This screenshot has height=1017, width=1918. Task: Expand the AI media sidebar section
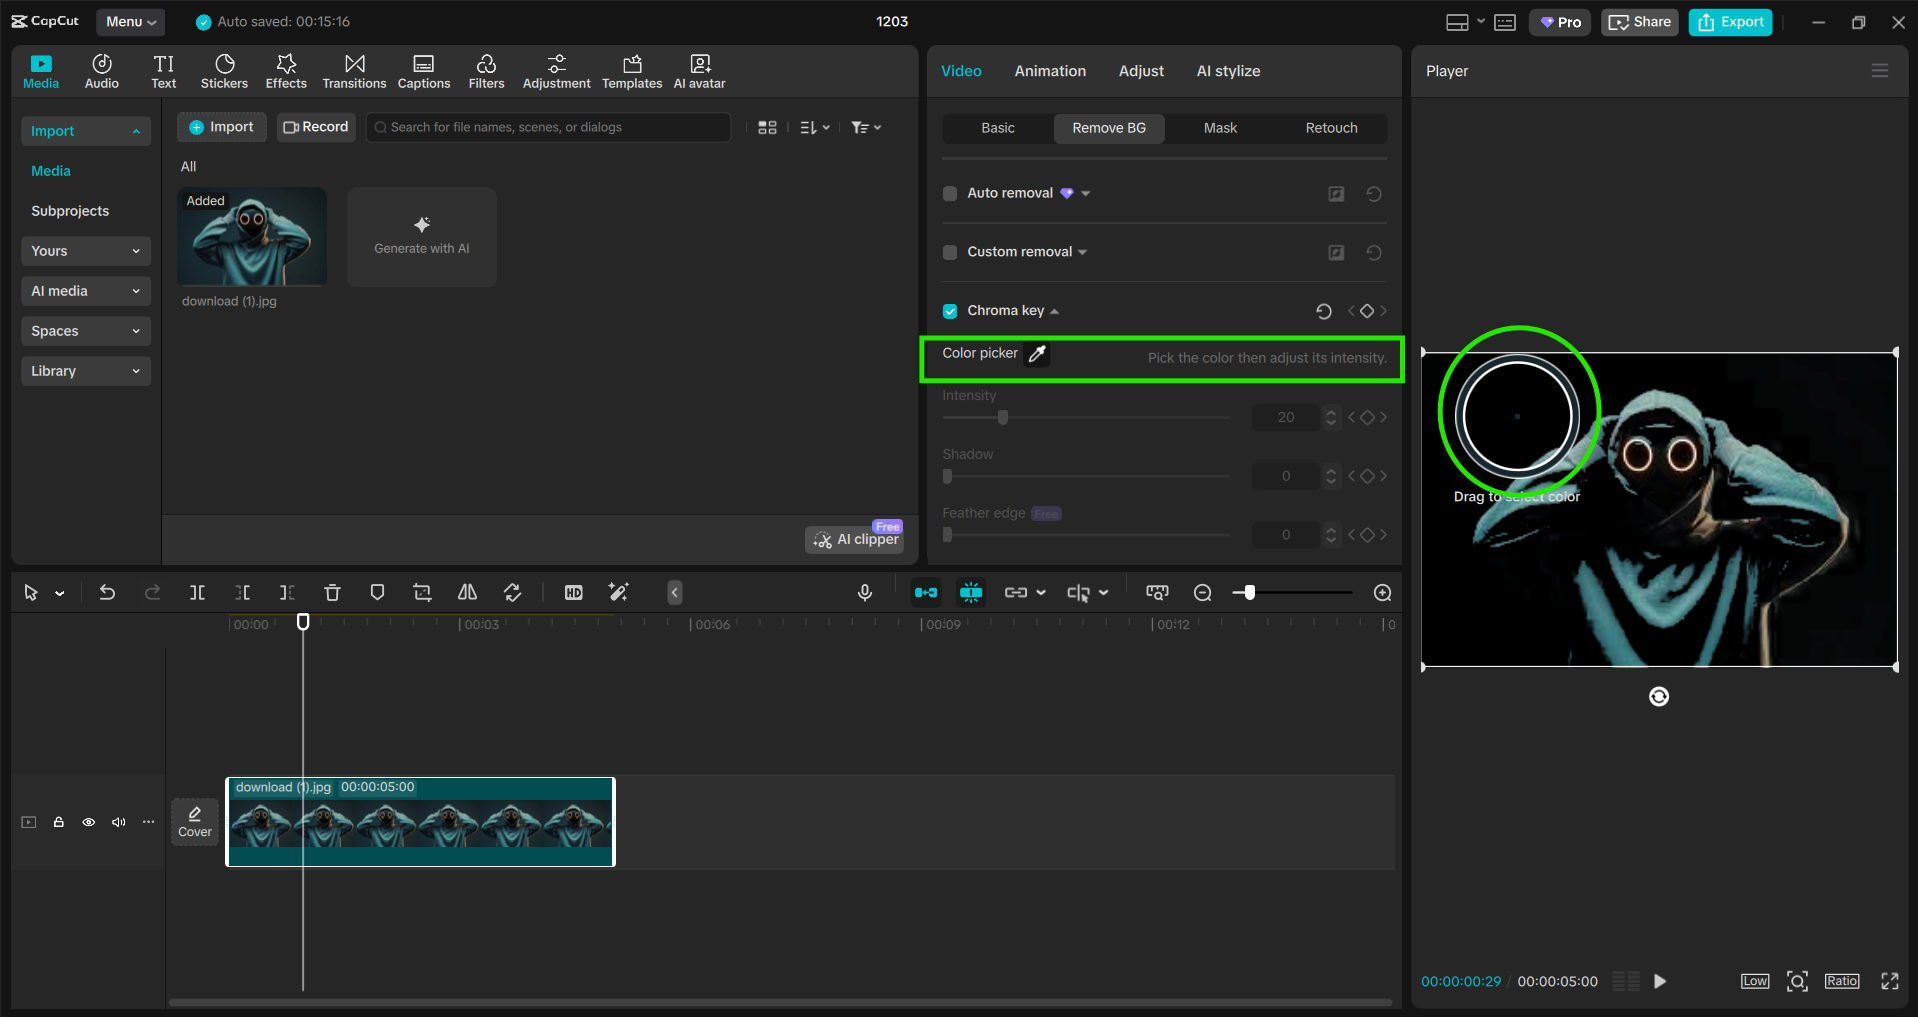[x=85, y=291]
